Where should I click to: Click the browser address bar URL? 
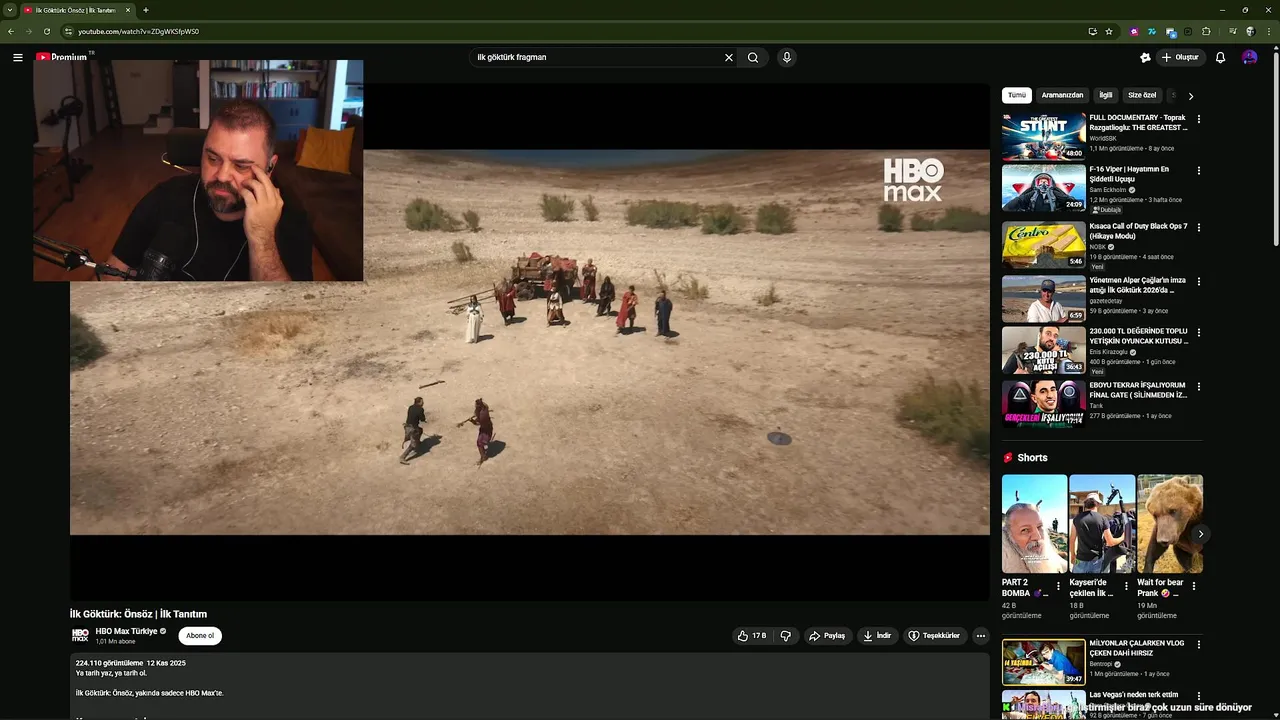(138, 31)
